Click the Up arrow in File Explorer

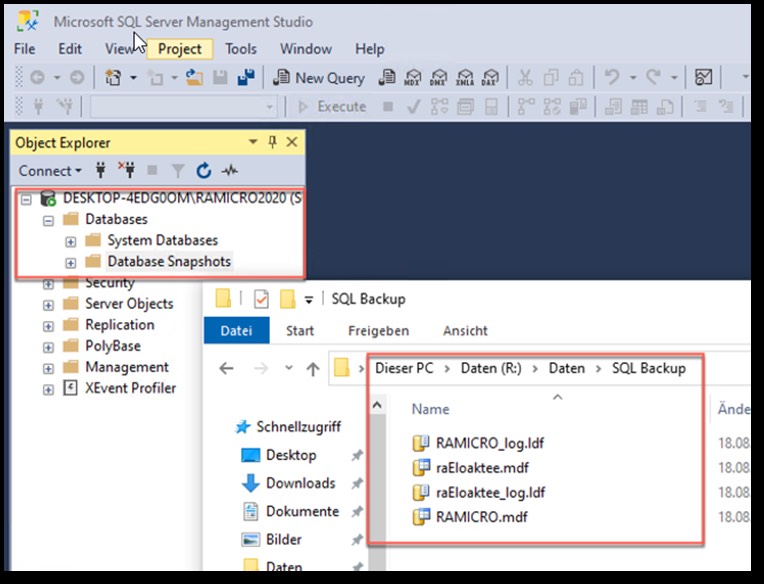[x=313, y=369]
